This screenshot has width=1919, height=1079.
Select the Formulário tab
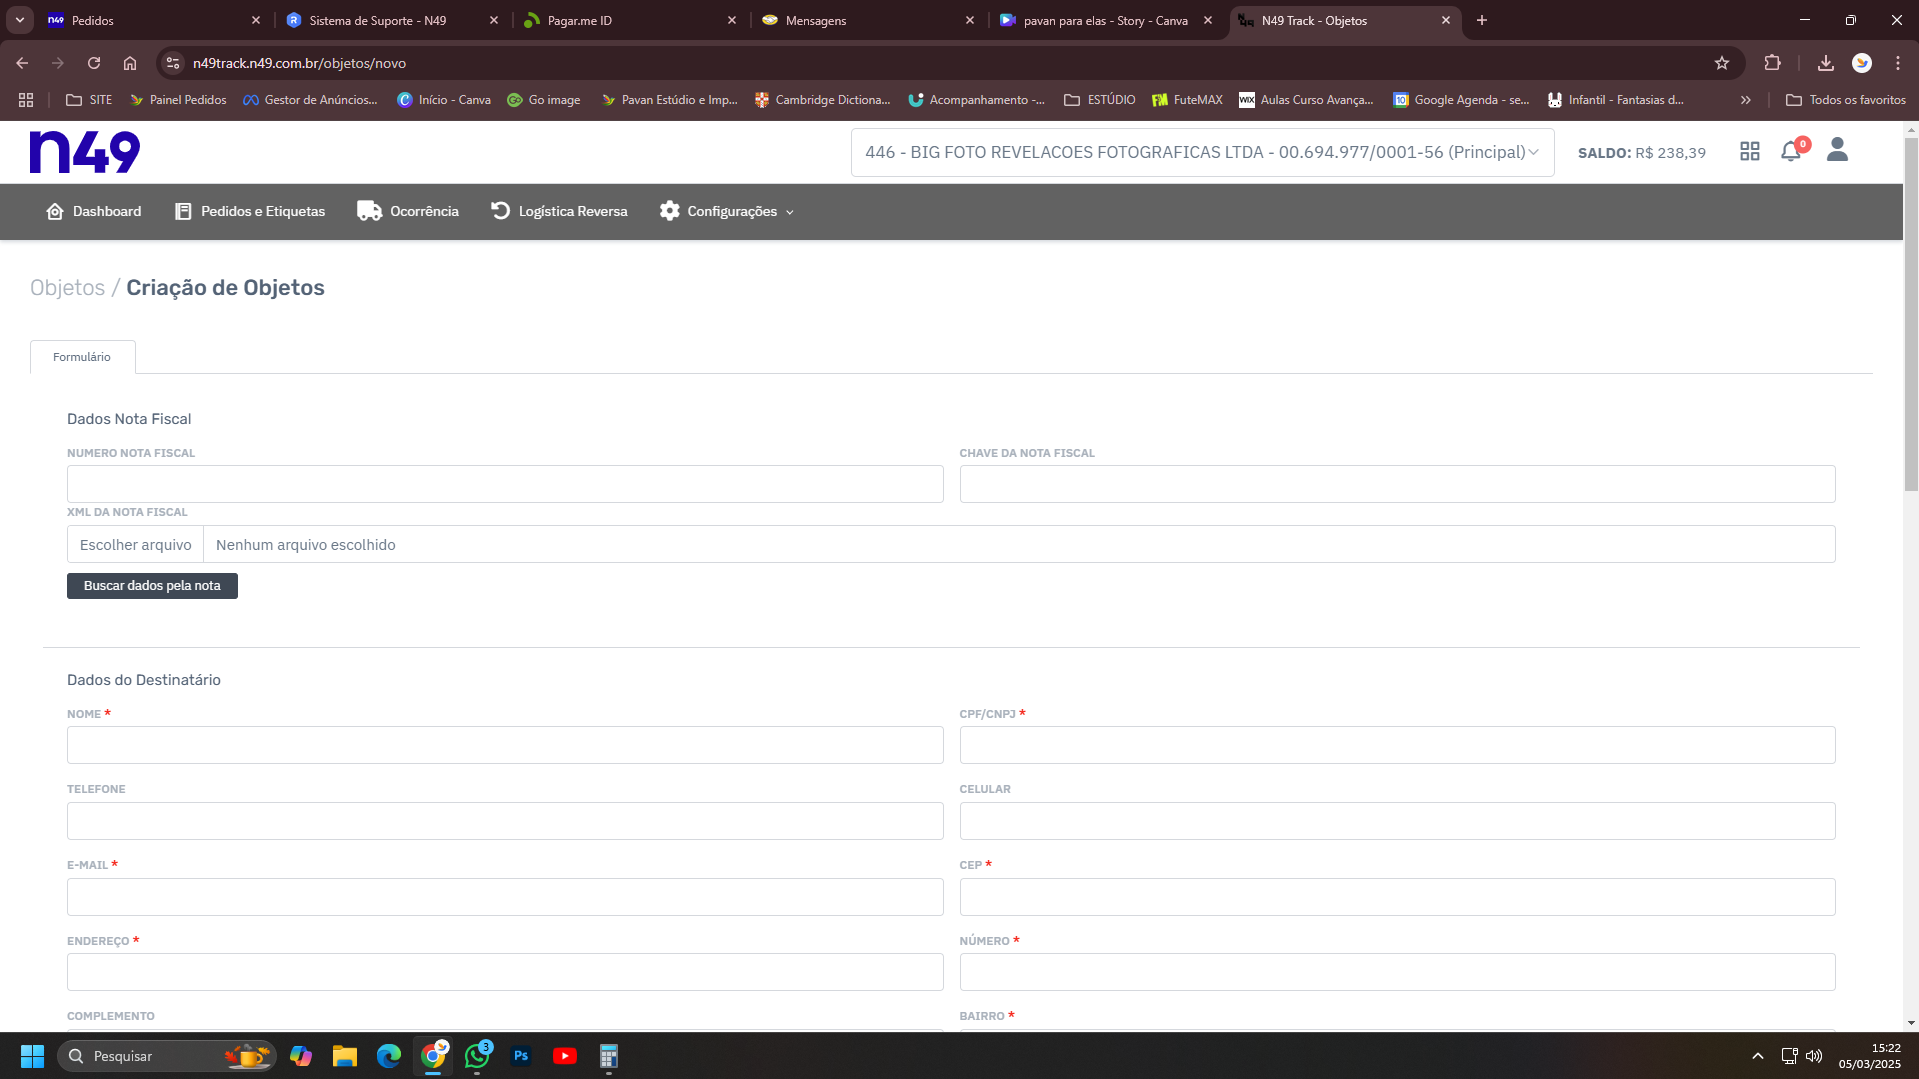point(82,357)
